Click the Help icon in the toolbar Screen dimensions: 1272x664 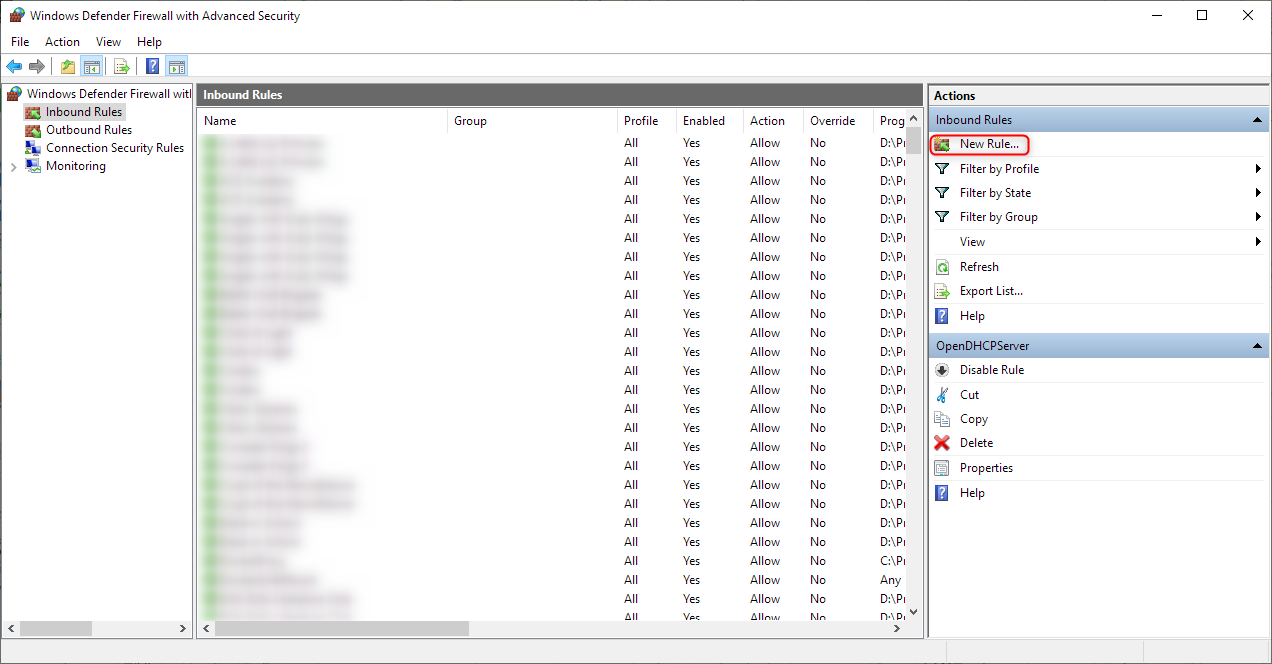152,65
